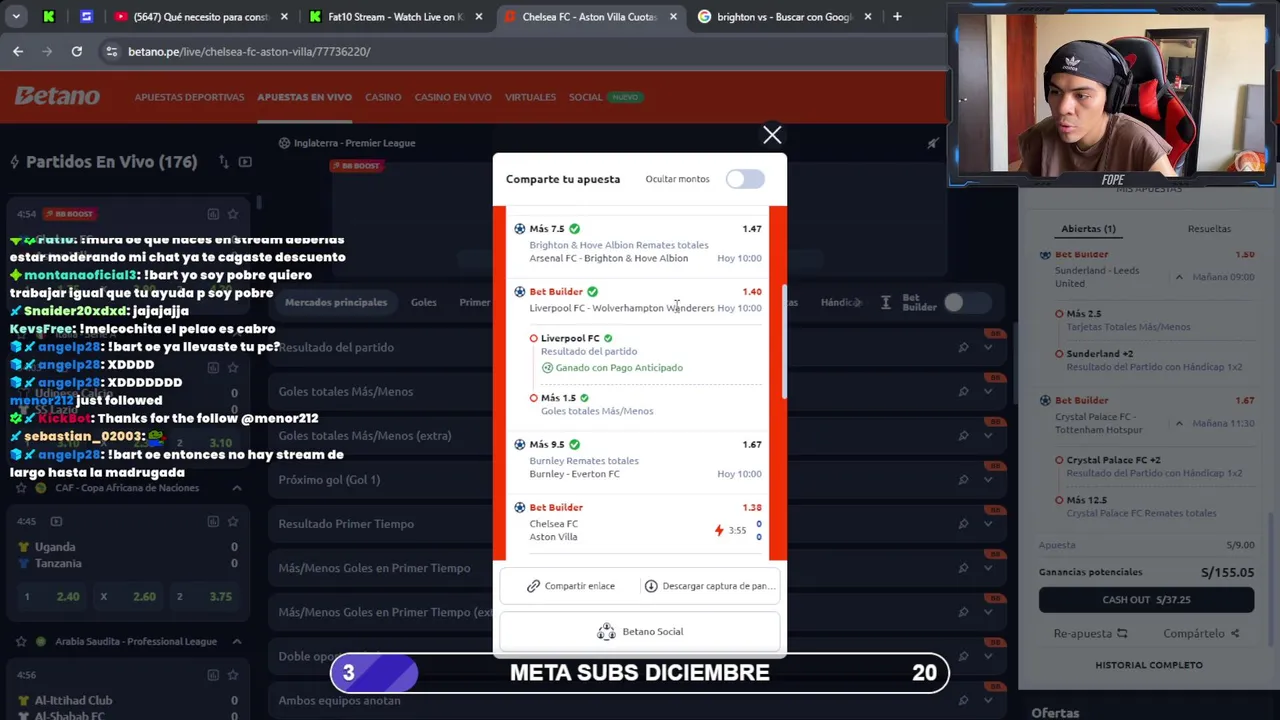Expand the Próximo gol (Gol 1) market chevron
This screenshot has width=1280, height=720.
click(988, 480)
